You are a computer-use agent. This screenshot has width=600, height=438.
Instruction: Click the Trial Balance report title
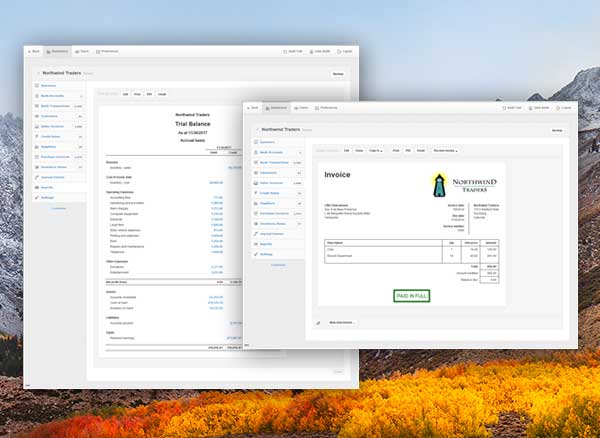(192, 124)
